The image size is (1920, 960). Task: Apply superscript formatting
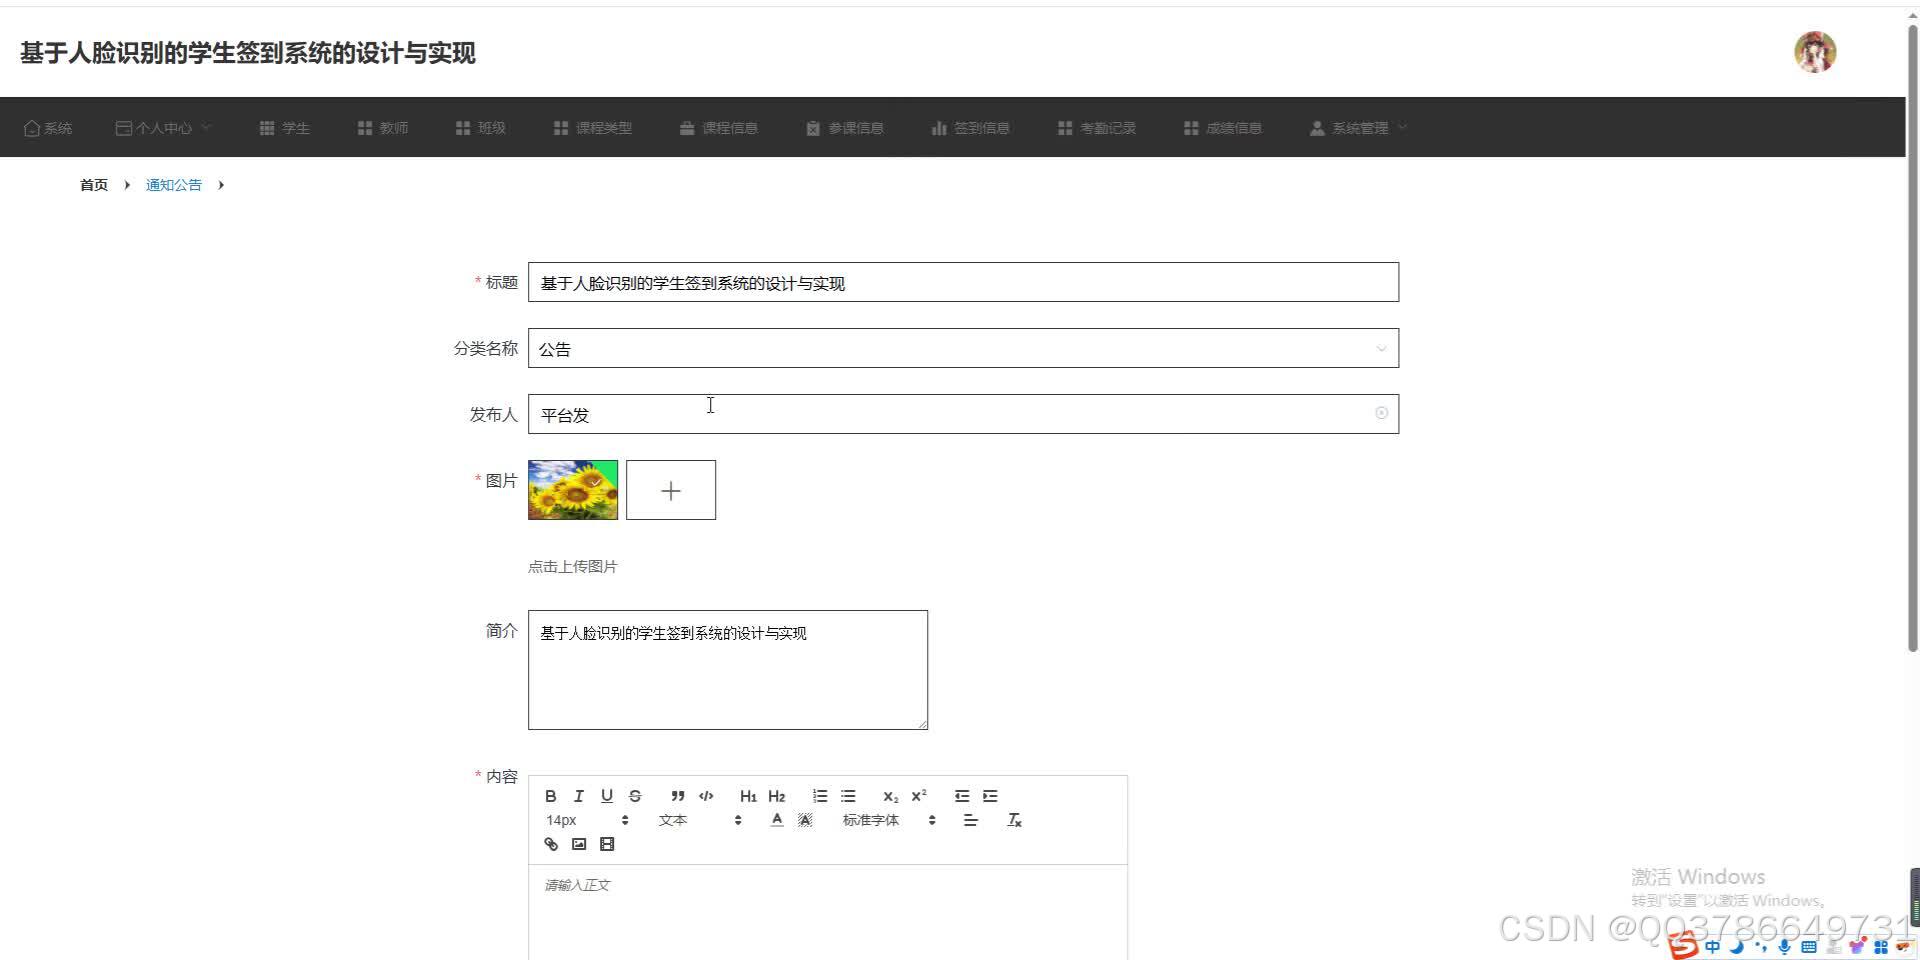point(919,796)
